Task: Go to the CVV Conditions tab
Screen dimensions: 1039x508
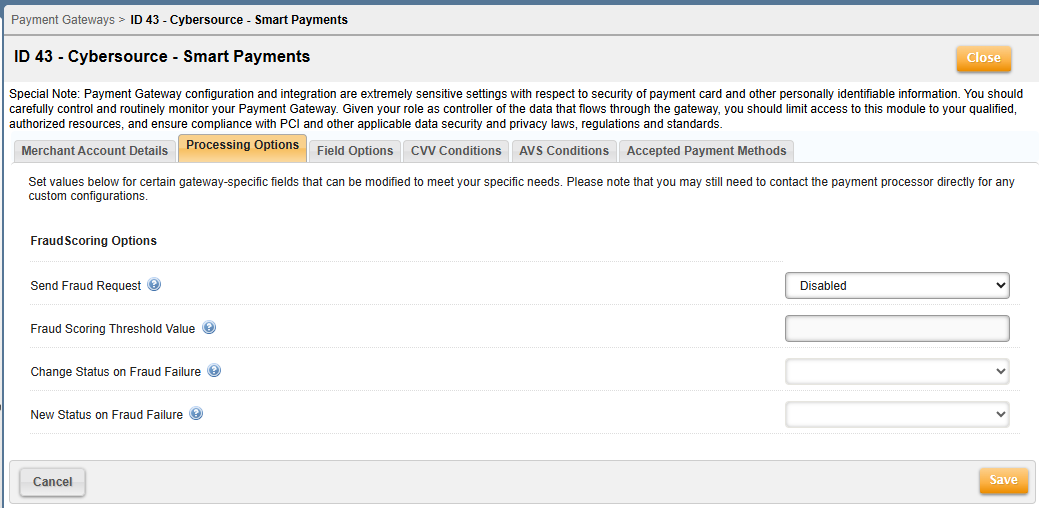Action: [456, 151]
